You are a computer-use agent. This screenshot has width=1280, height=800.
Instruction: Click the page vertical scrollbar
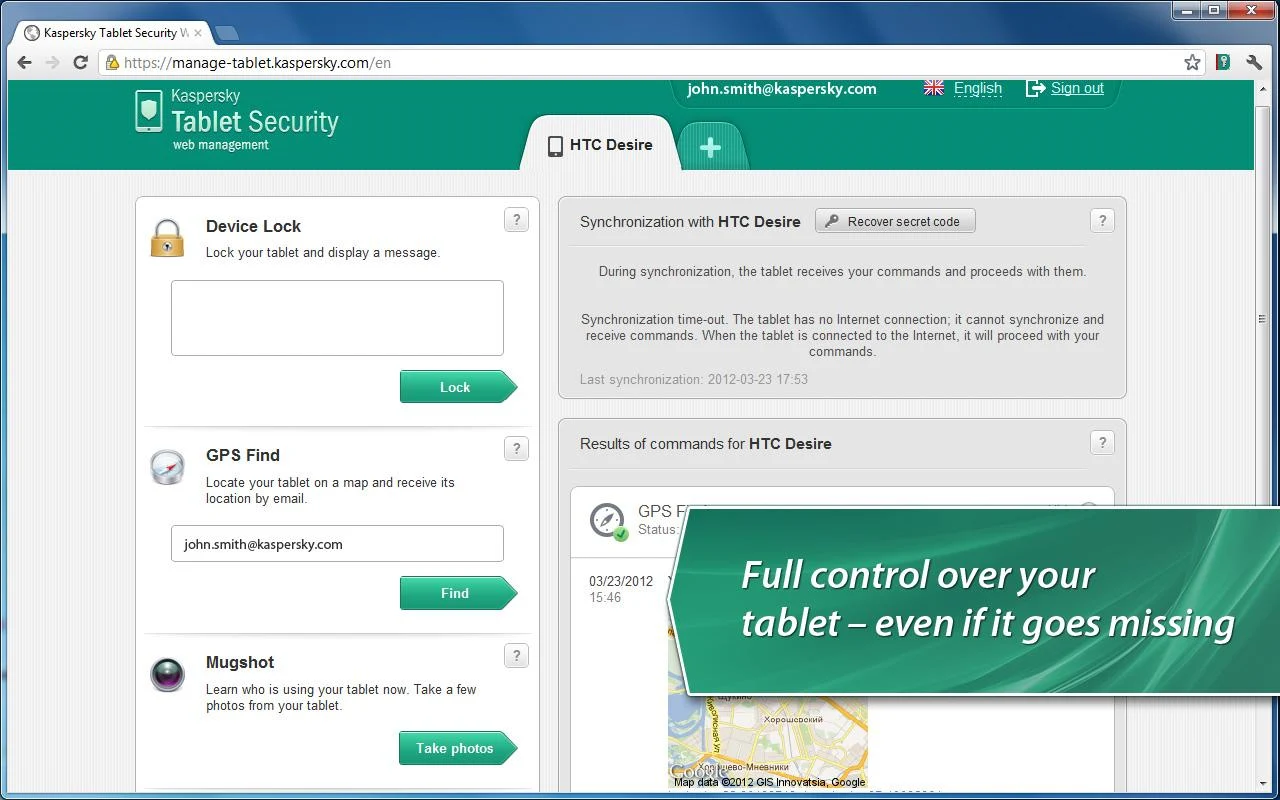[1262, 320]
